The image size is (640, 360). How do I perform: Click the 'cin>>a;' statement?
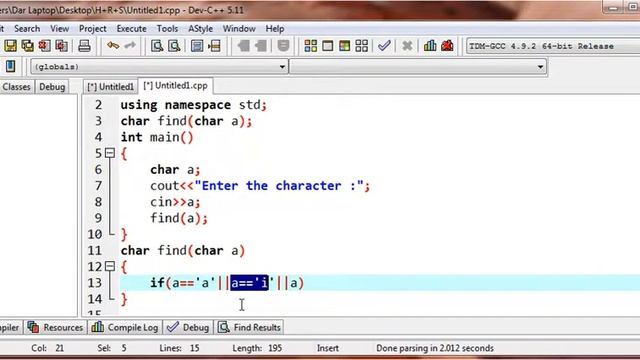click(175, 202)
